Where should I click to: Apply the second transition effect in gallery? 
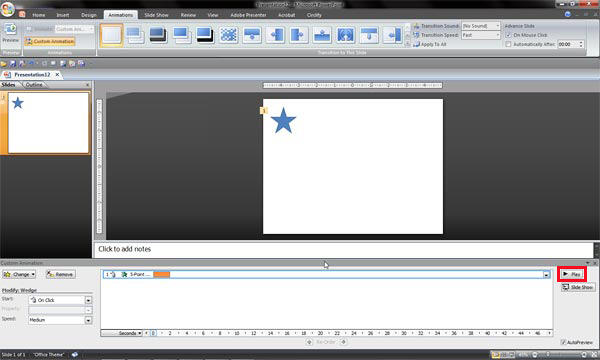tap(135, 35)
